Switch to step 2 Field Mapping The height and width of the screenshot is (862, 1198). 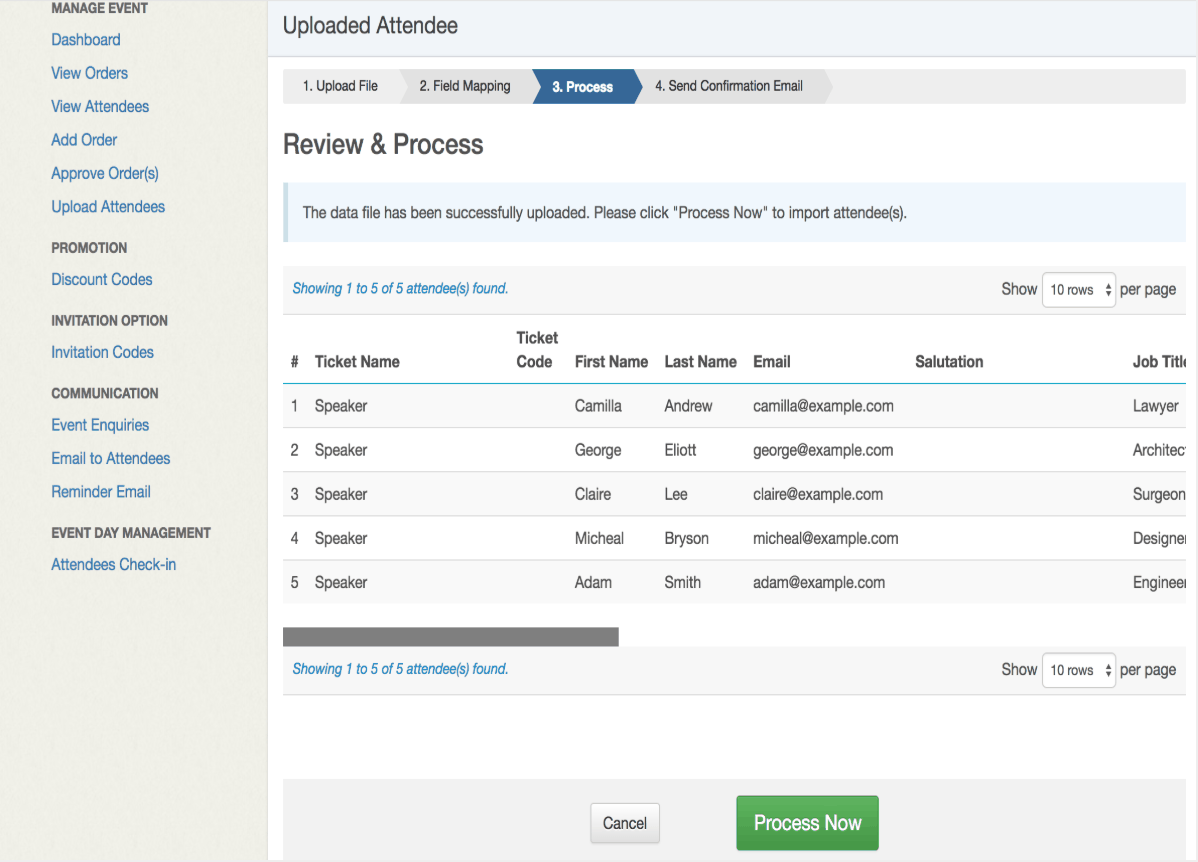[x=465, y=86]
